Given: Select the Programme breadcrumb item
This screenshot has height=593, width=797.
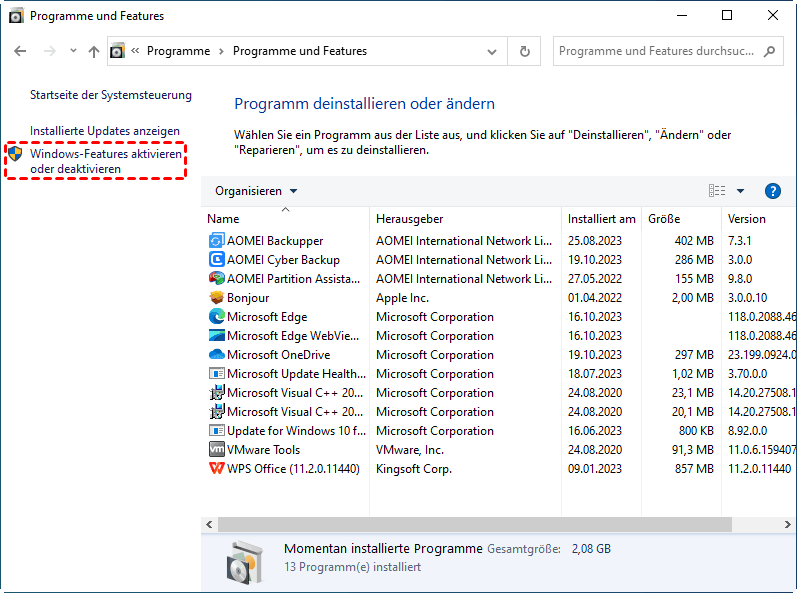Looking at the screenshot, I should tap(178, 51).
